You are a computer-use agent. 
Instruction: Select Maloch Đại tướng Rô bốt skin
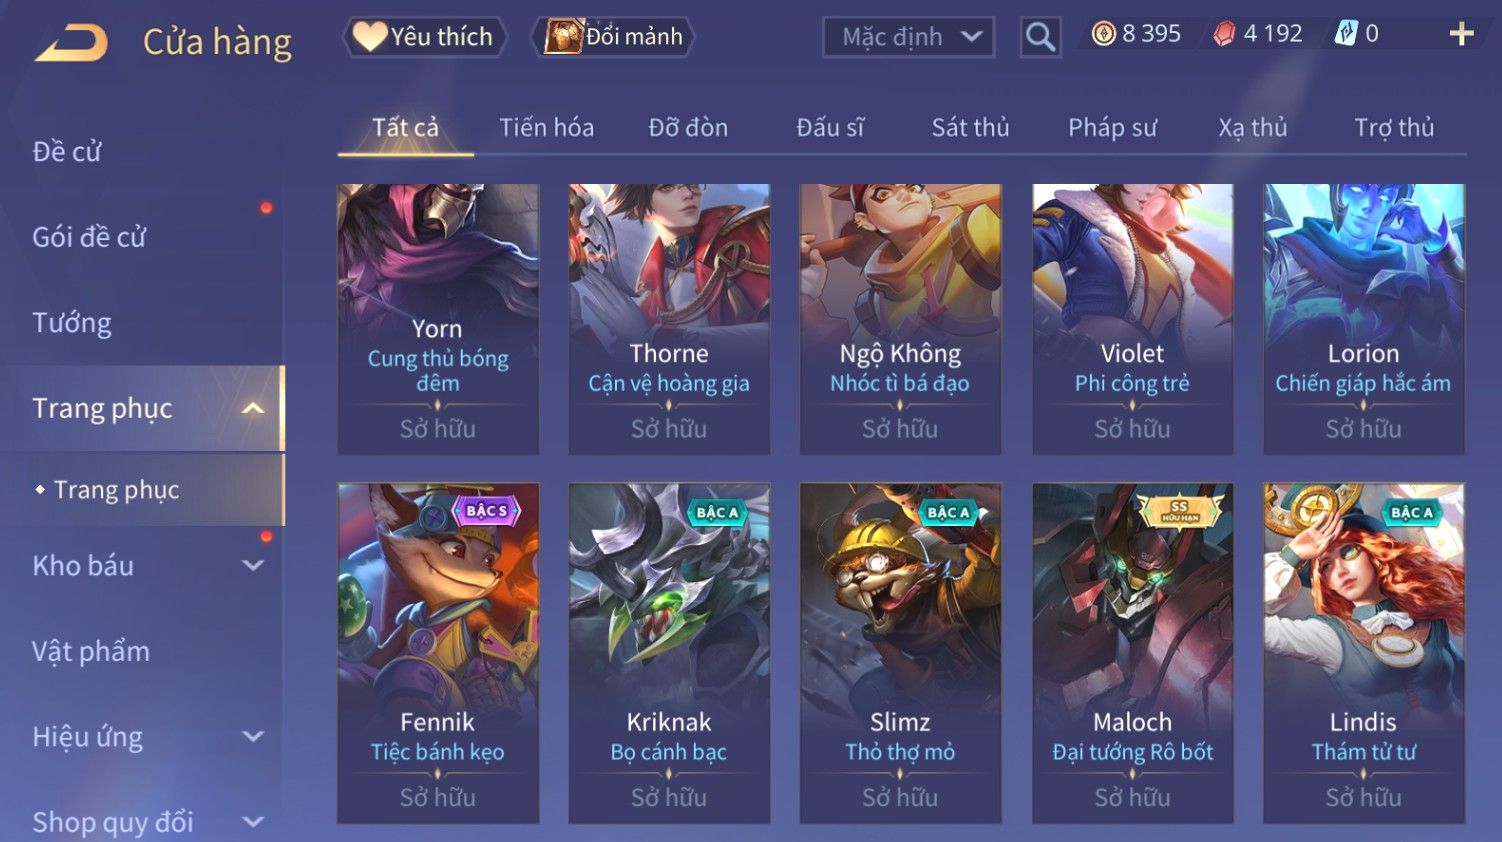tap(1132, 653)
